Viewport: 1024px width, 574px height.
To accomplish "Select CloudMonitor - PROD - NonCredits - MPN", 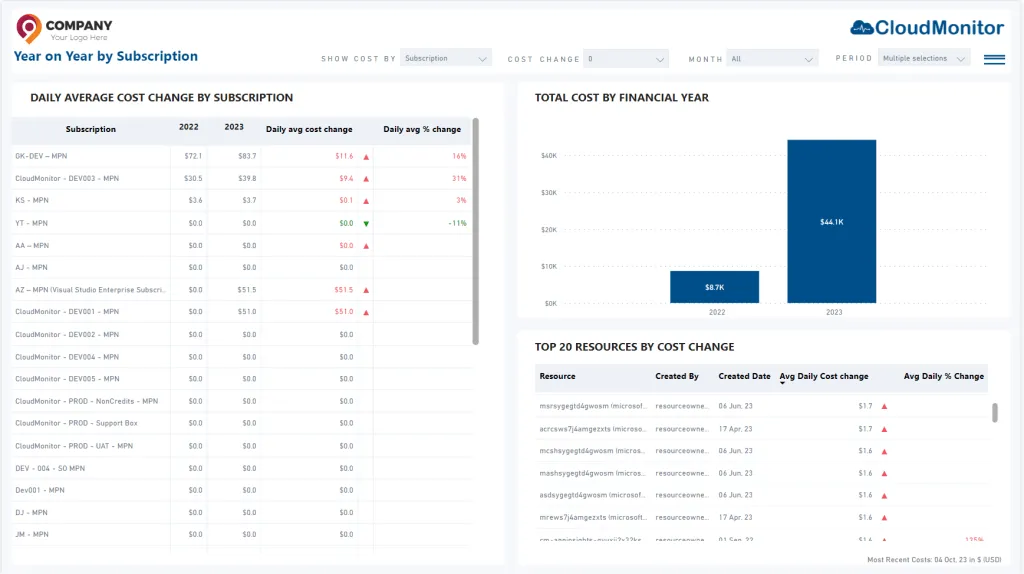I will click(241, 402).
